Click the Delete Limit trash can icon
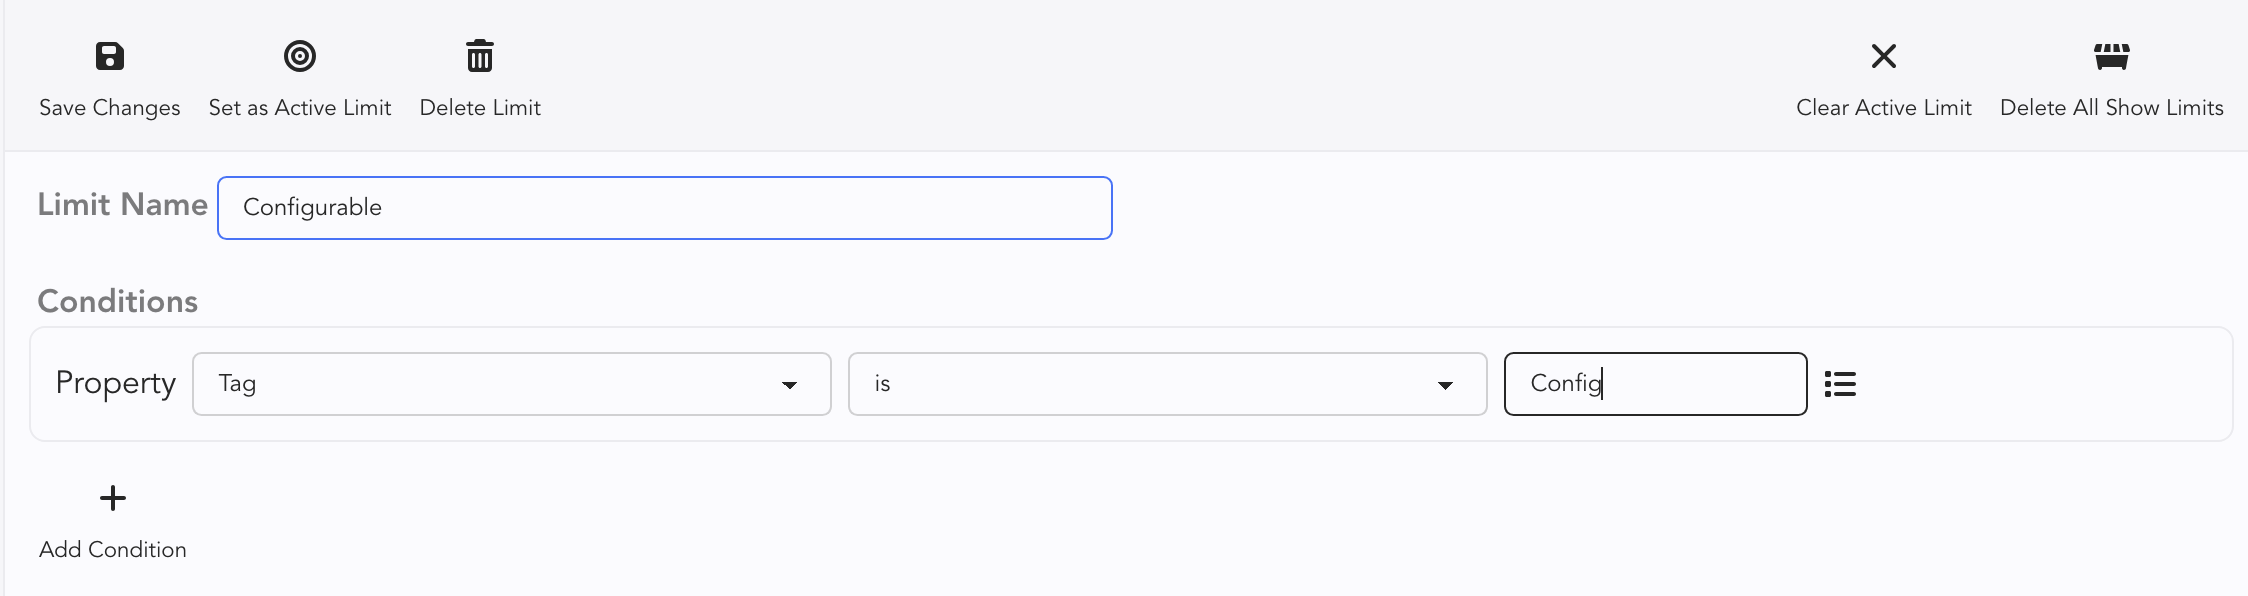The width and height of the screenshot is (2248, 596). 480,56
